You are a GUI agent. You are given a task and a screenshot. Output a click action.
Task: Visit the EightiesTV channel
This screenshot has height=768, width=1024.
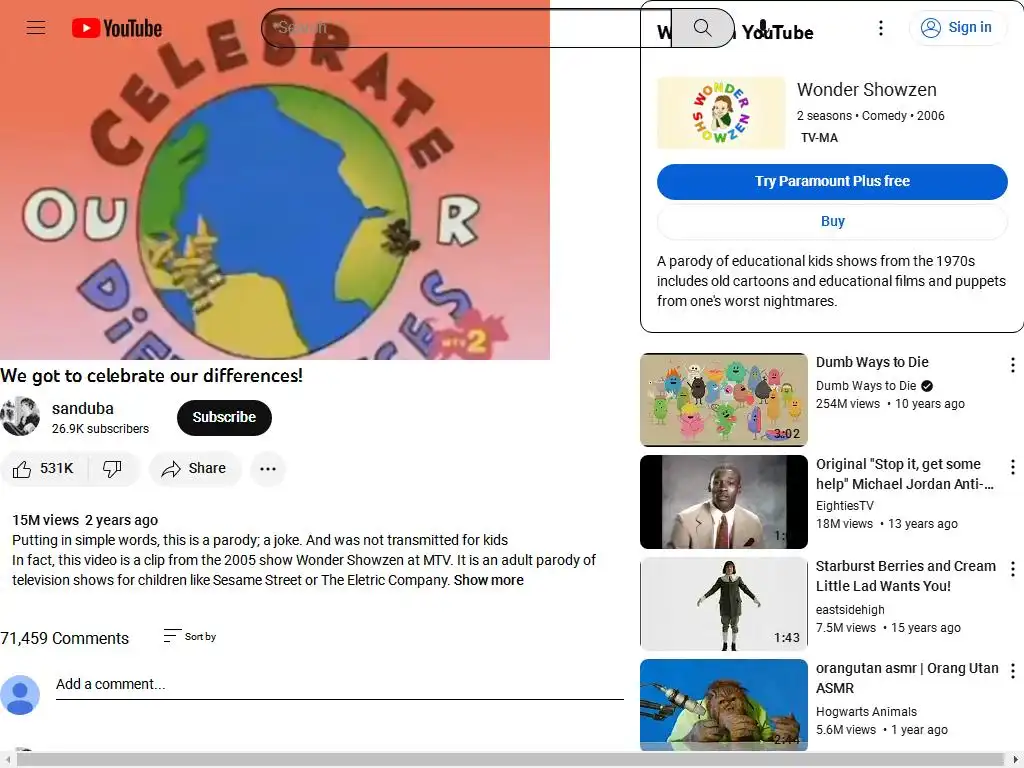[x=844, y=505]
